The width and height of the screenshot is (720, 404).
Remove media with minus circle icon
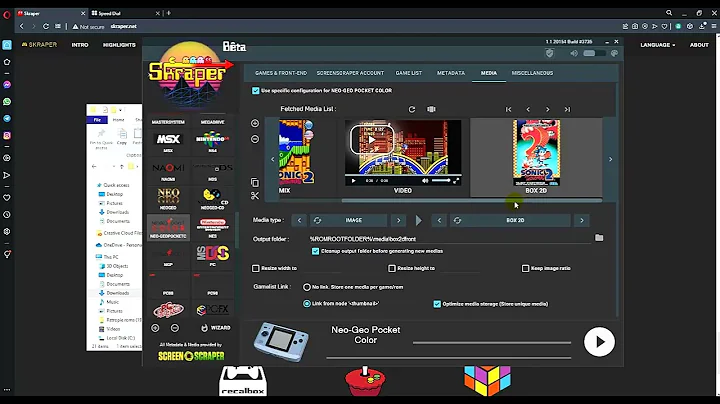point(255,139)
